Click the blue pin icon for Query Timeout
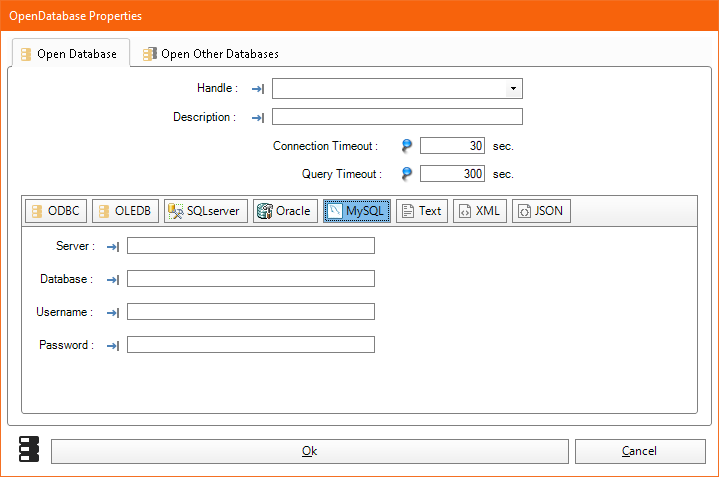The height and width of the screenshot is (477, 719). (x=406, y=174)
